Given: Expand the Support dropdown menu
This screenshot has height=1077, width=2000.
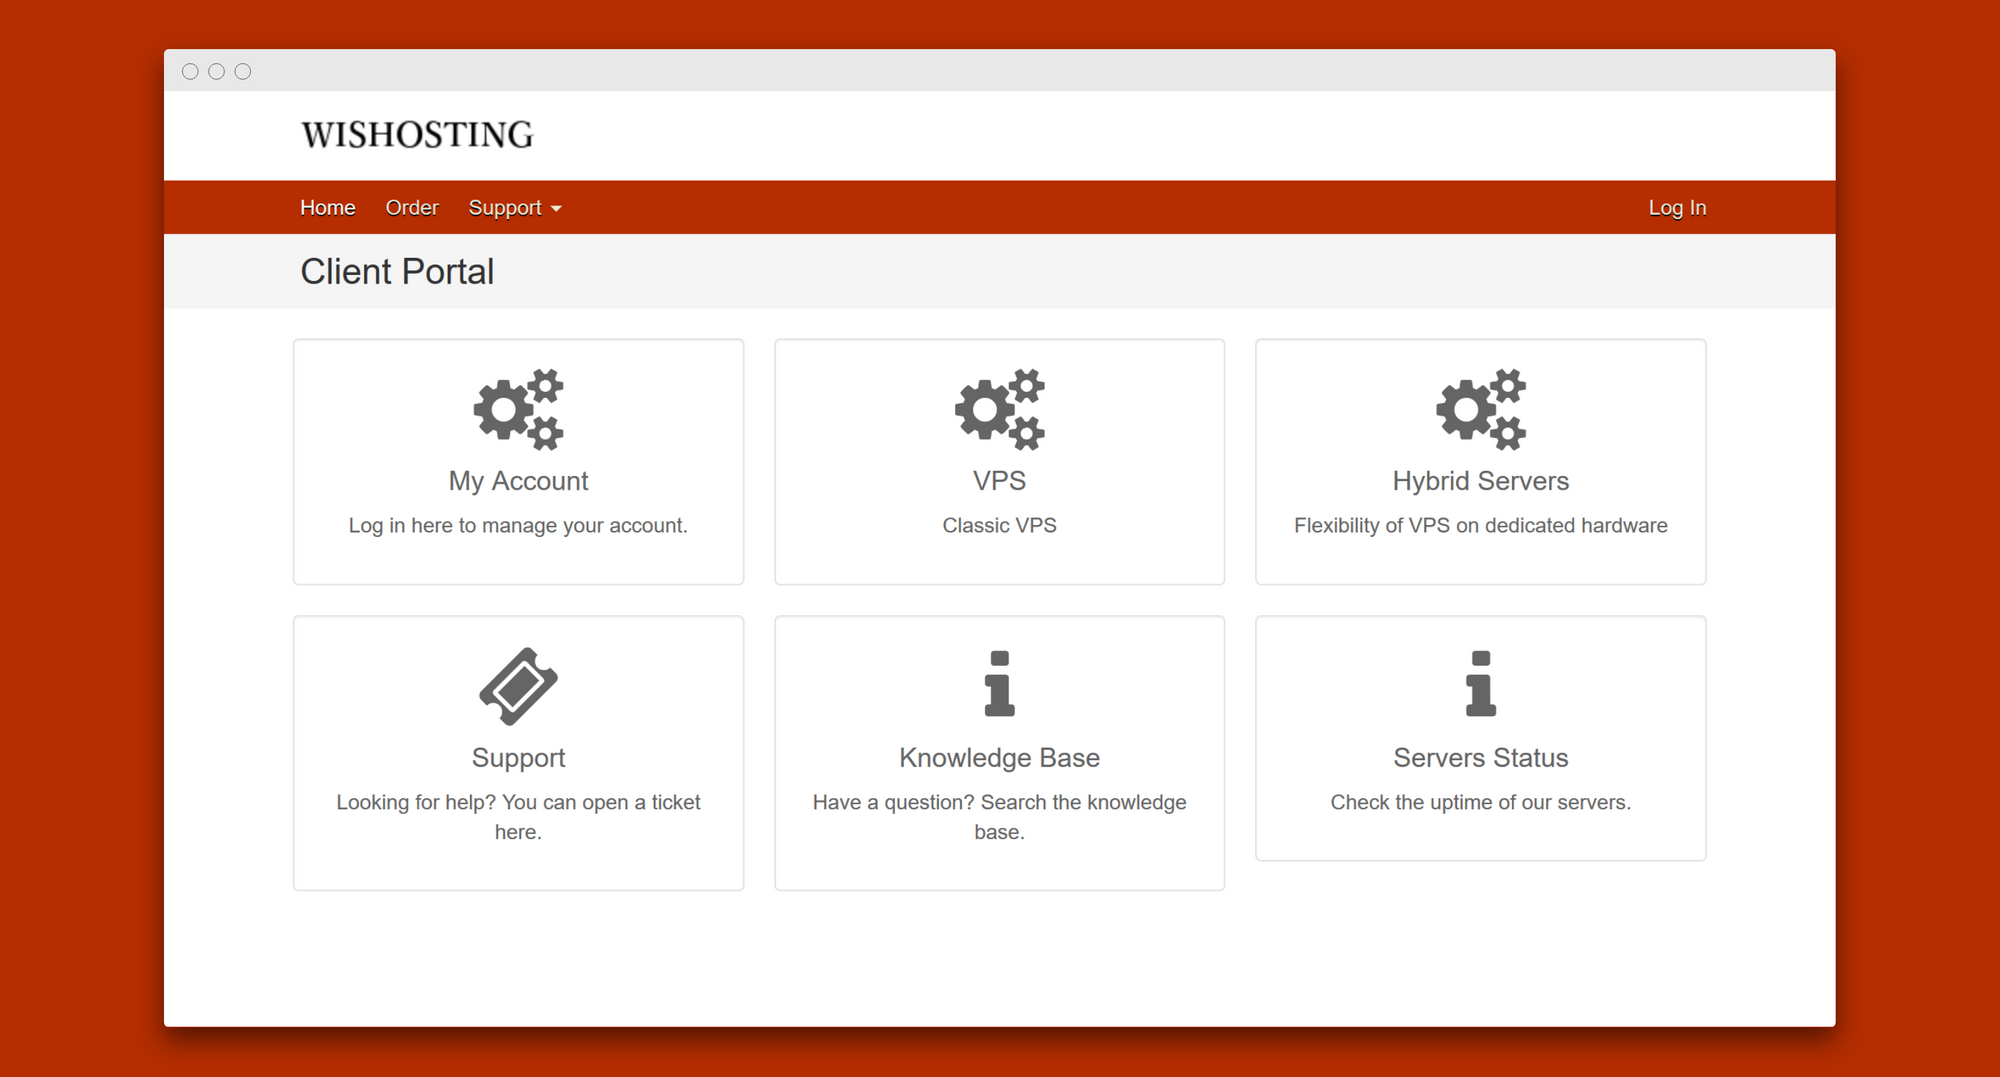Looking at the screenshot, I should pyautogui.click(x=515, y=208).
